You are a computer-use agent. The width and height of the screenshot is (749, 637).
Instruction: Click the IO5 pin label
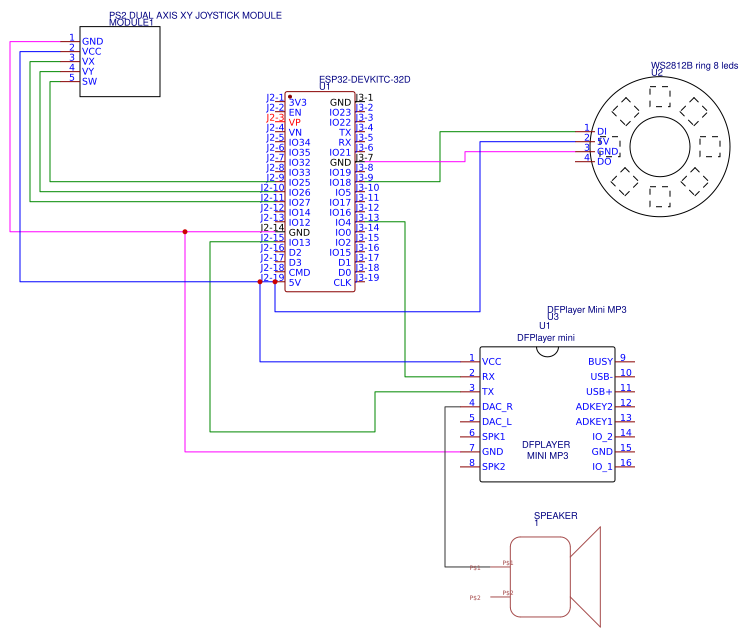click(343, 193)
